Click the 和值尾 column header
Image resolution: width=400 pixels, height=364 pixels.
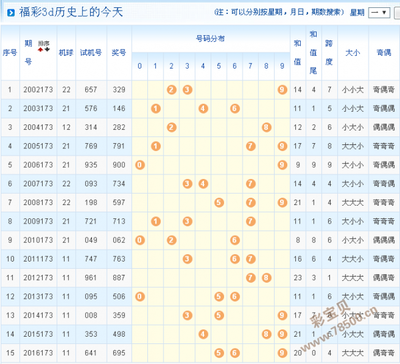[313, 52]
